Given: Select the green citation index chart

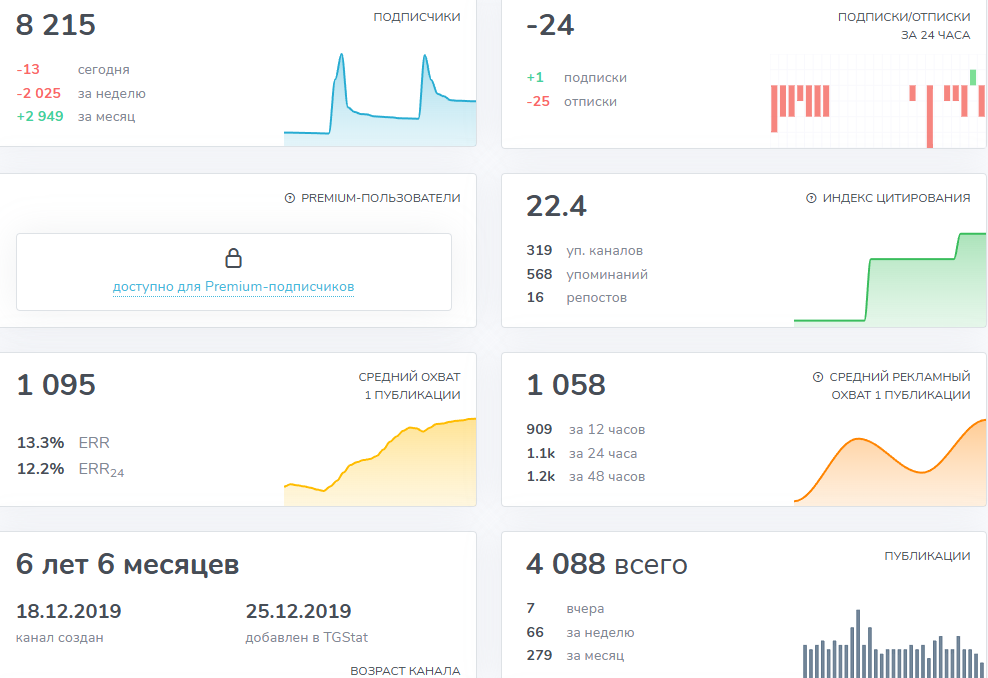Looking at the screenshot, I should [x=890, y=279].
